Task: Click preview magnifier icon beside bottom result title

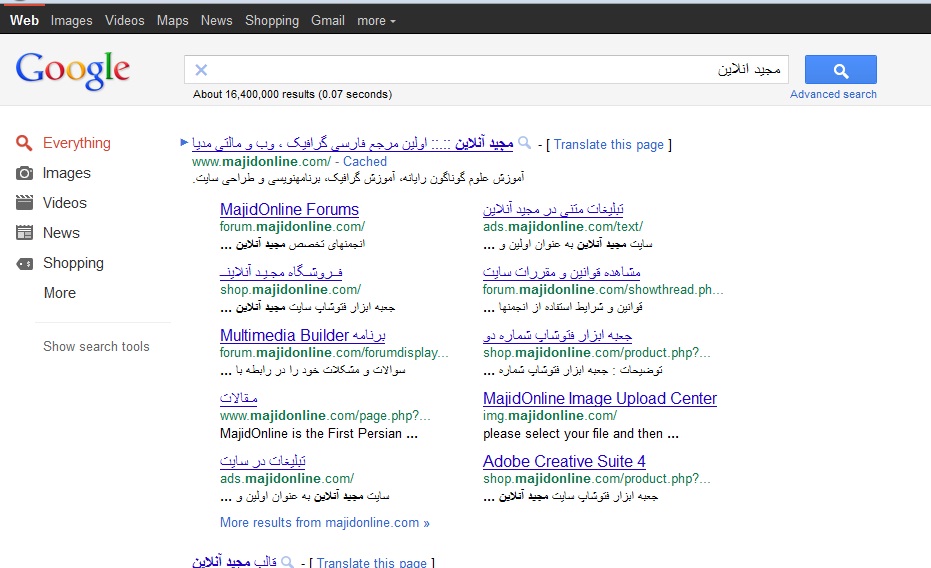Action: pos(287,561)
